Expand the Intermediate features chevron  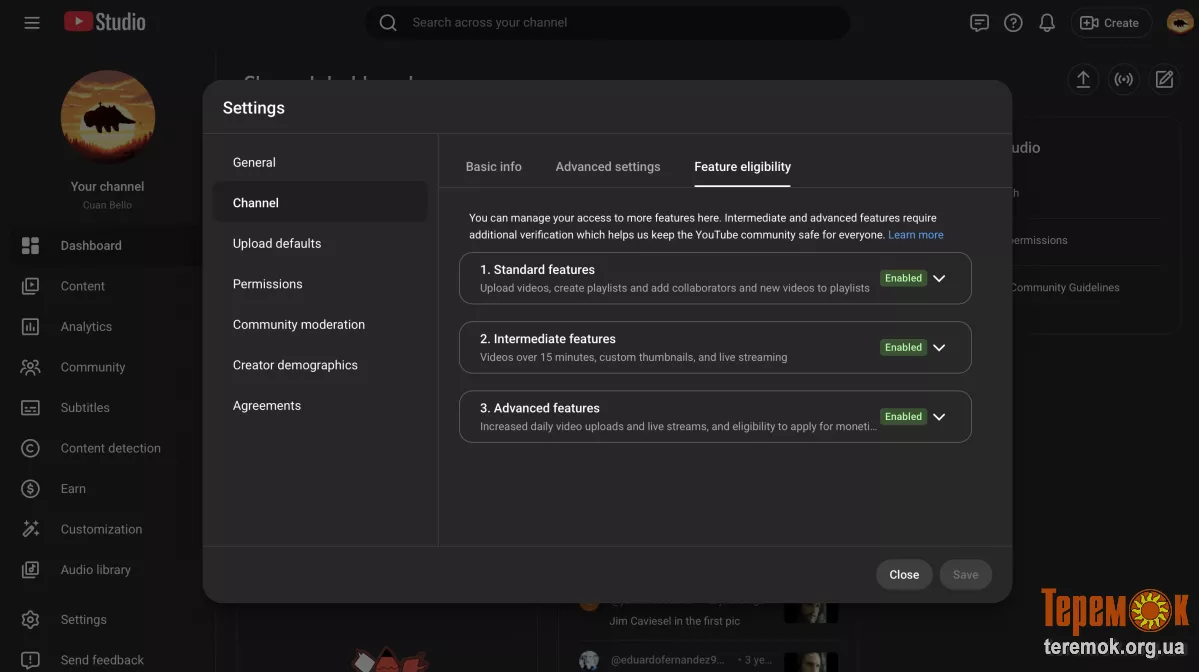[x=938, y=348]
